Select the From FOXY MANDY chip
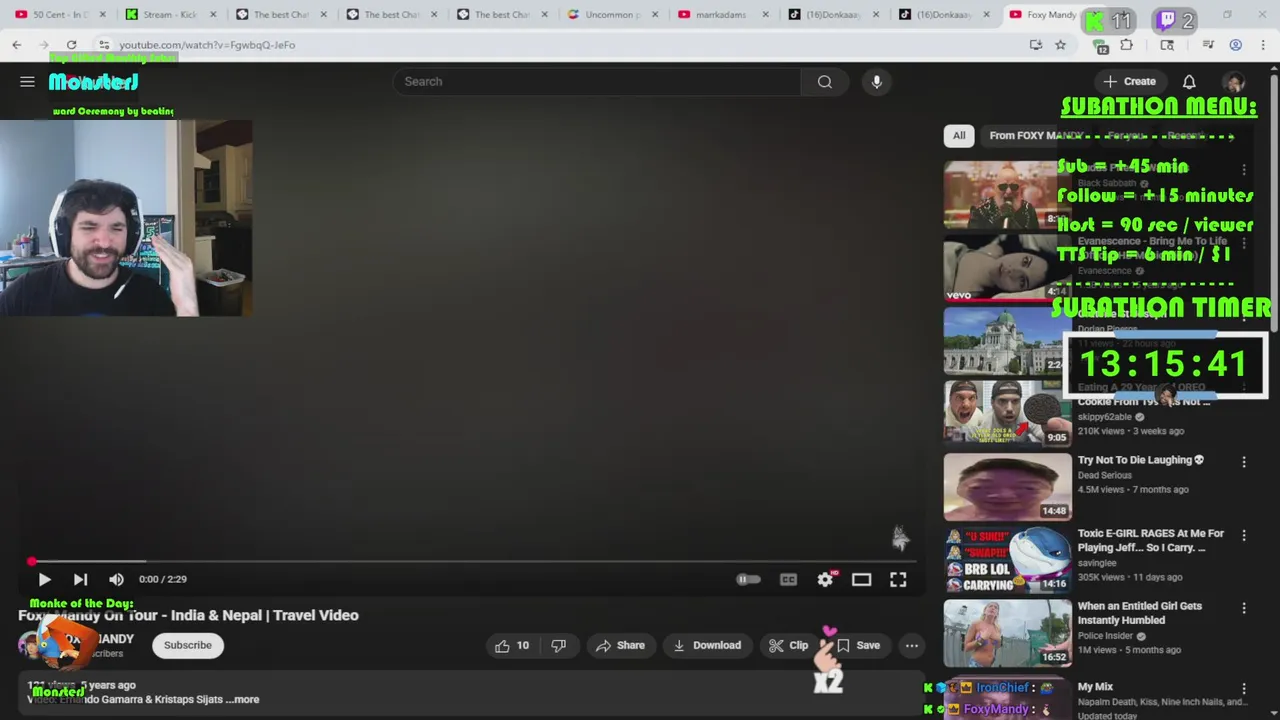 click(x=1036, y=136)
